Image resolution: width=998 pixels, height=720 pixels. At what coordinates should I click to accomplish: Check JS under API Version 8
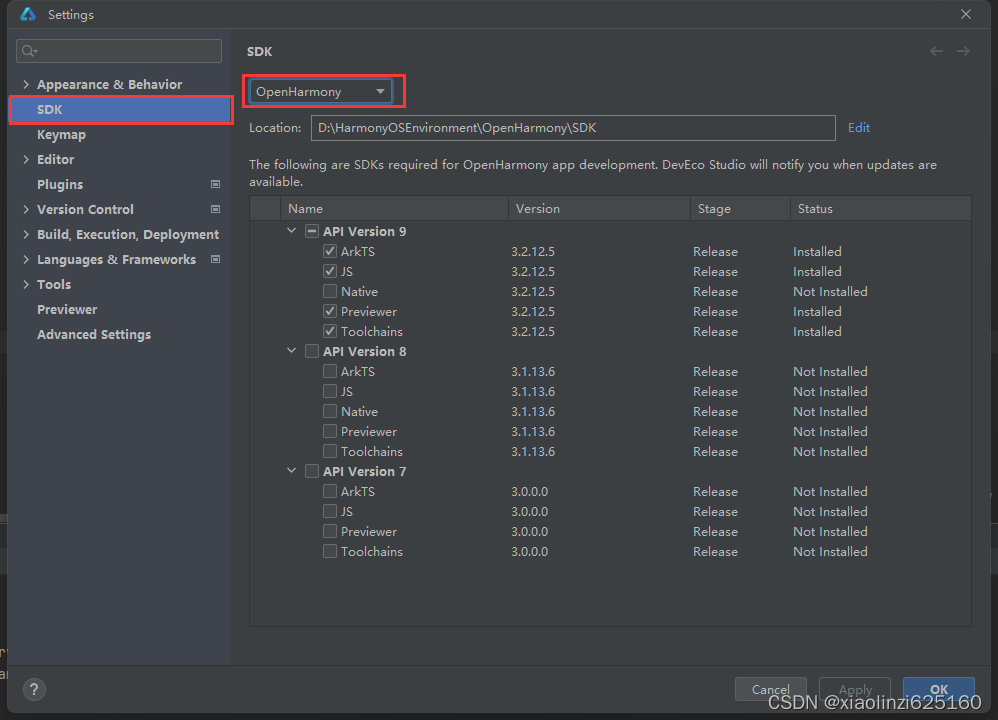click(x=330, y=391)
